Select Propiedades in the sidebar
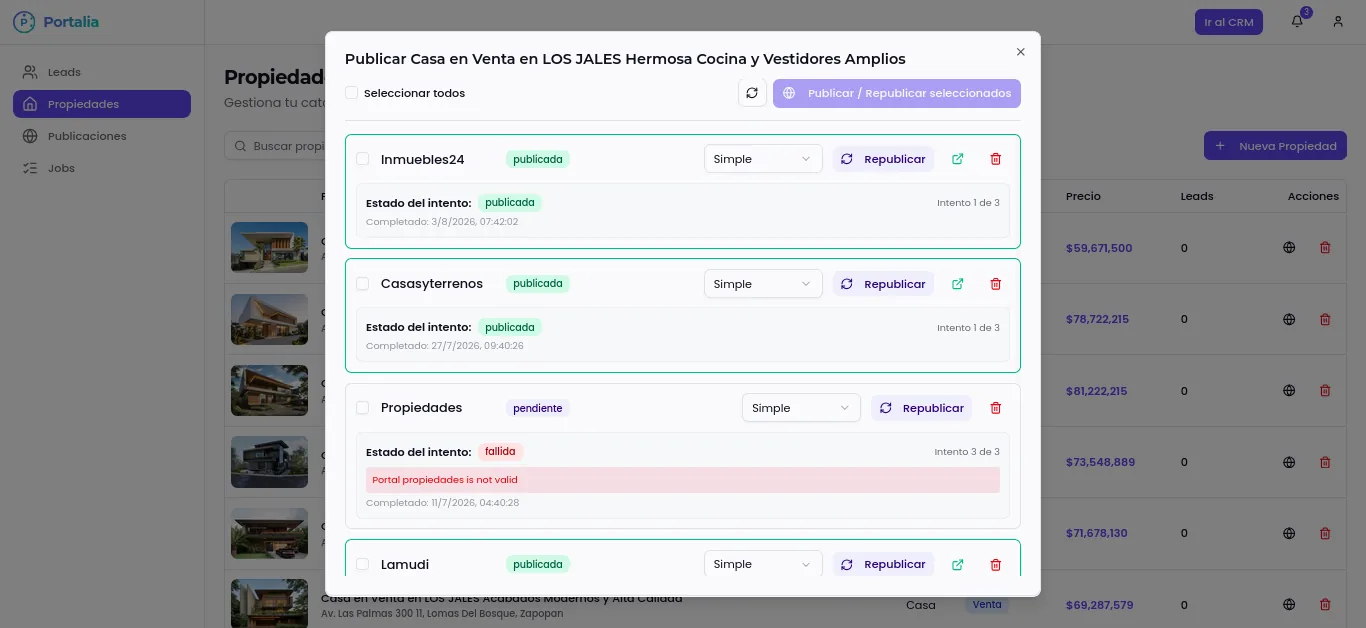Image resolution: width=1366 pixels, height=628 pixels. pyautogui.click(x=102, y=104)
